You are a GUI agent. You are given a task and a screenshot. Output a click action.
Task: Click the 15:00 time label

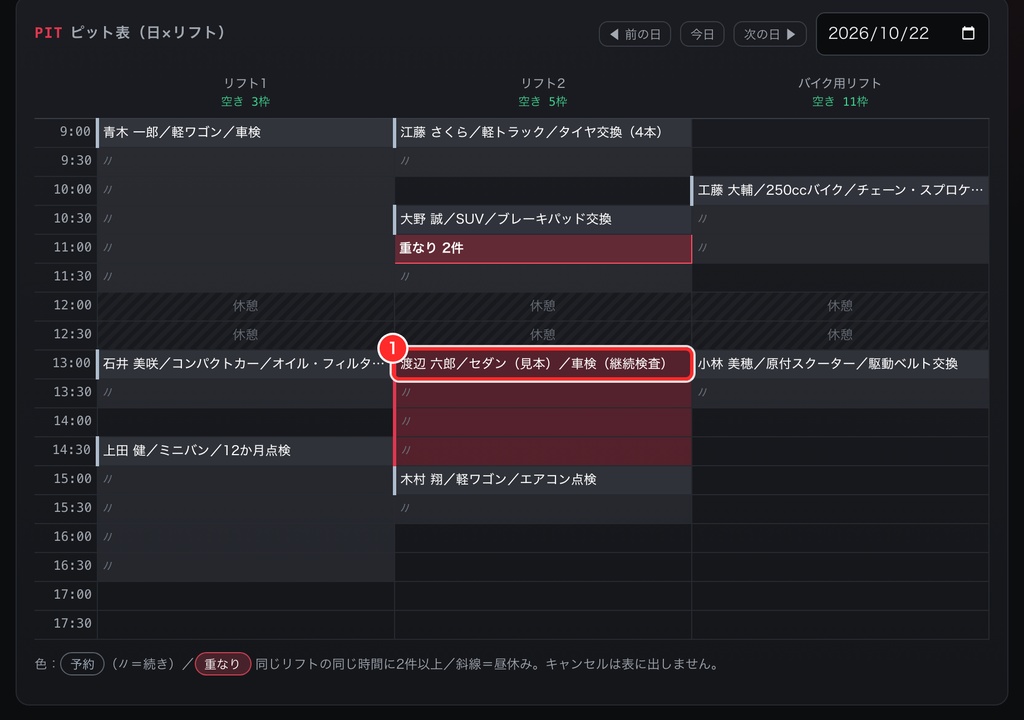click(x=72, y=479)
